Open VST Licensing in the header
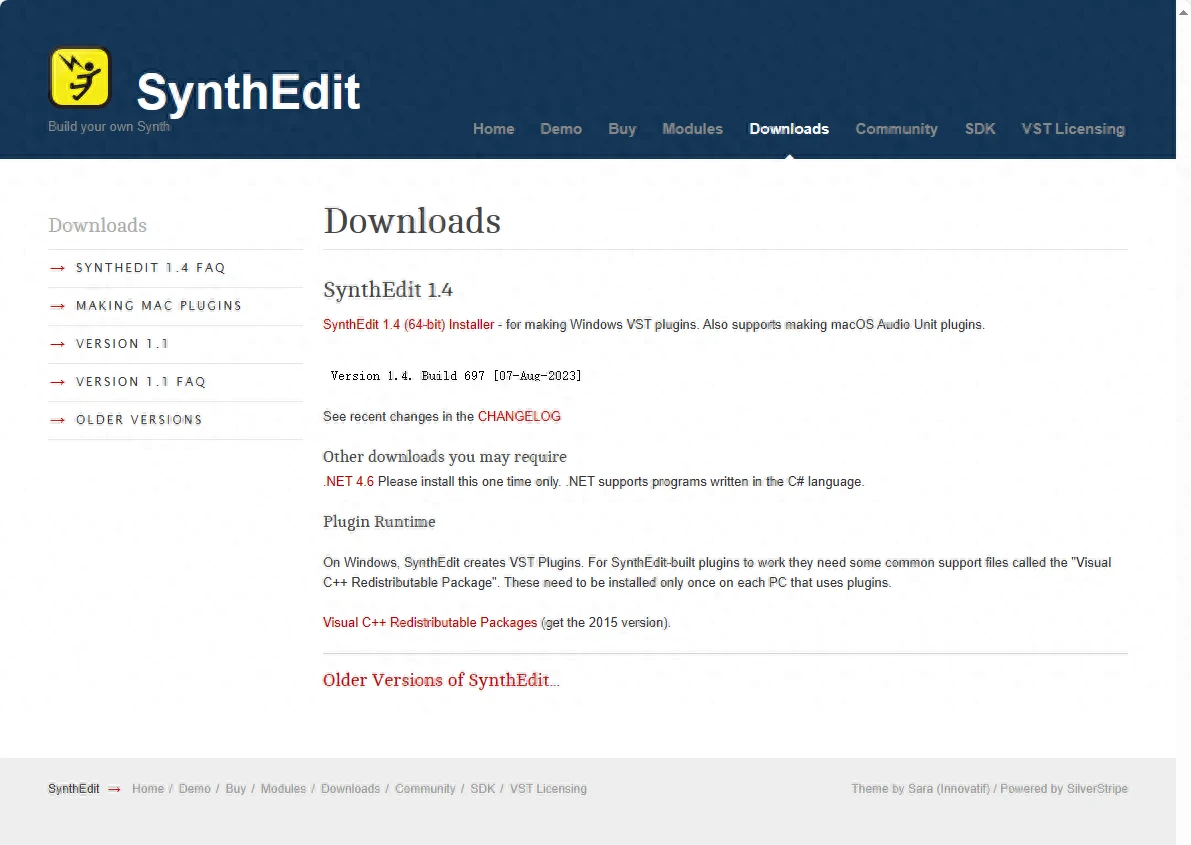This screenshot has width=1191, height=845. [x=1073, y=129]
